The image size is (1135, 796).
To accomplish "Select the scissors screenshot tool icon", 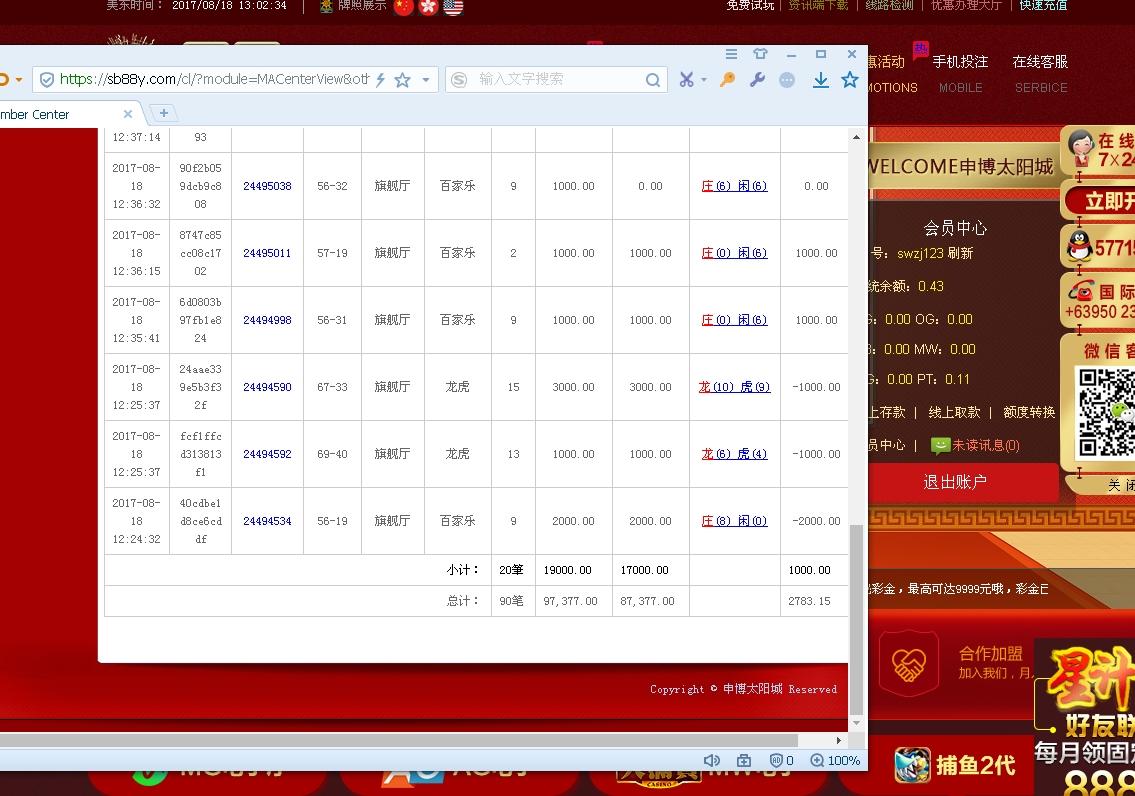I will [686, 80].
